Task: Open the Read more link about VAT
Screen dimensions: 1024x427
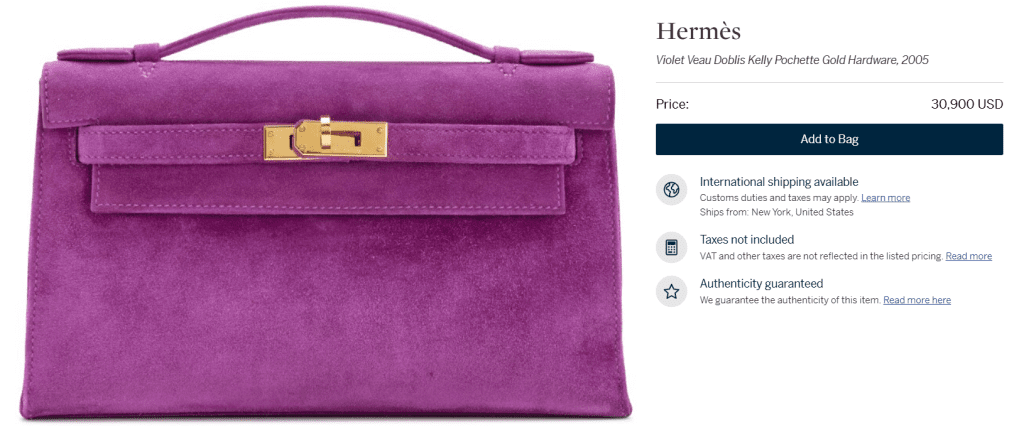Action: pos(968,256)
